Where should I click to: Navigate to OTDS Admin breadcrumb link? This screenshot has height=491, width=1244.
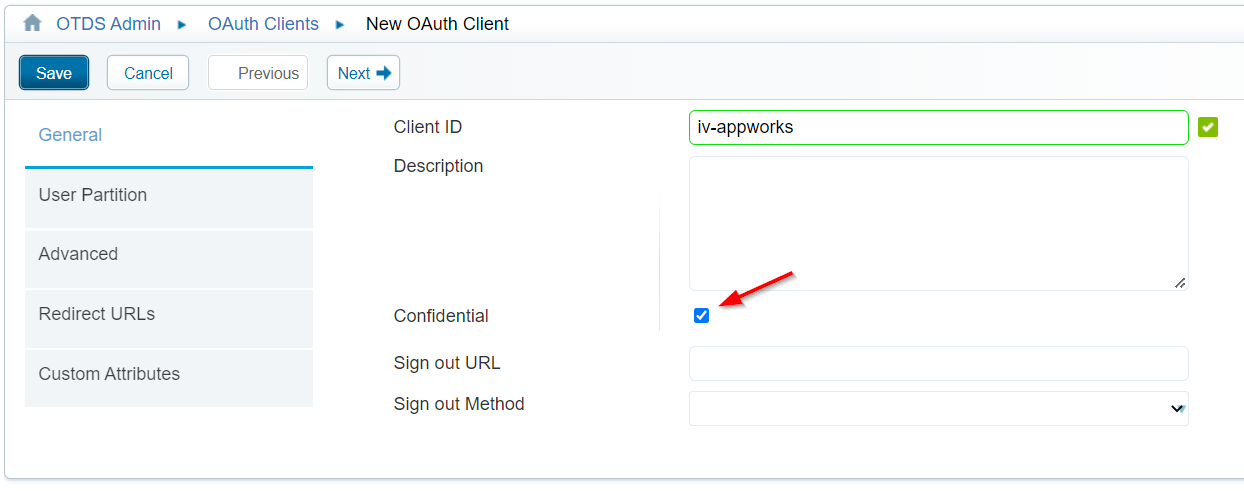[x=107, y=24]
